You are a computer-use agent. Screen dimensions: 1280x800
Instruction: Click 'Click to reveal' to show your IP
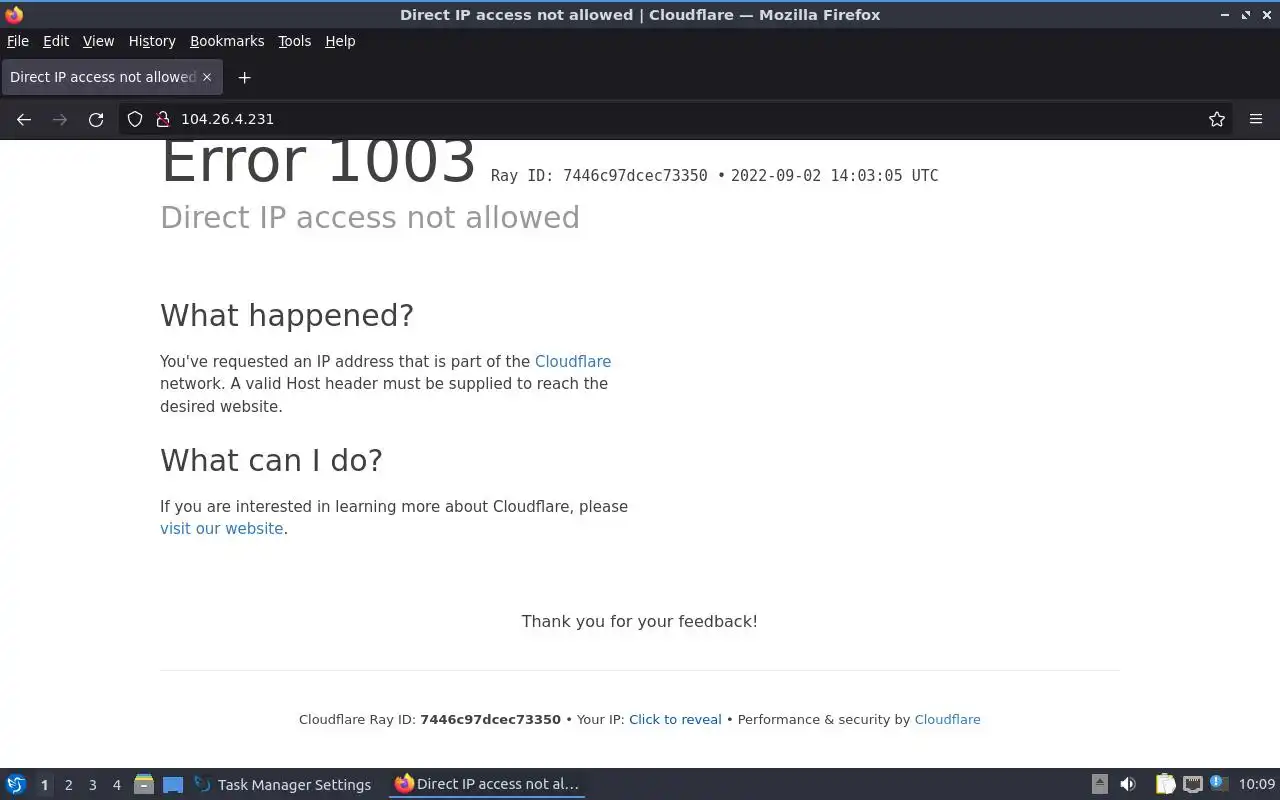click(x=675, y=719)
